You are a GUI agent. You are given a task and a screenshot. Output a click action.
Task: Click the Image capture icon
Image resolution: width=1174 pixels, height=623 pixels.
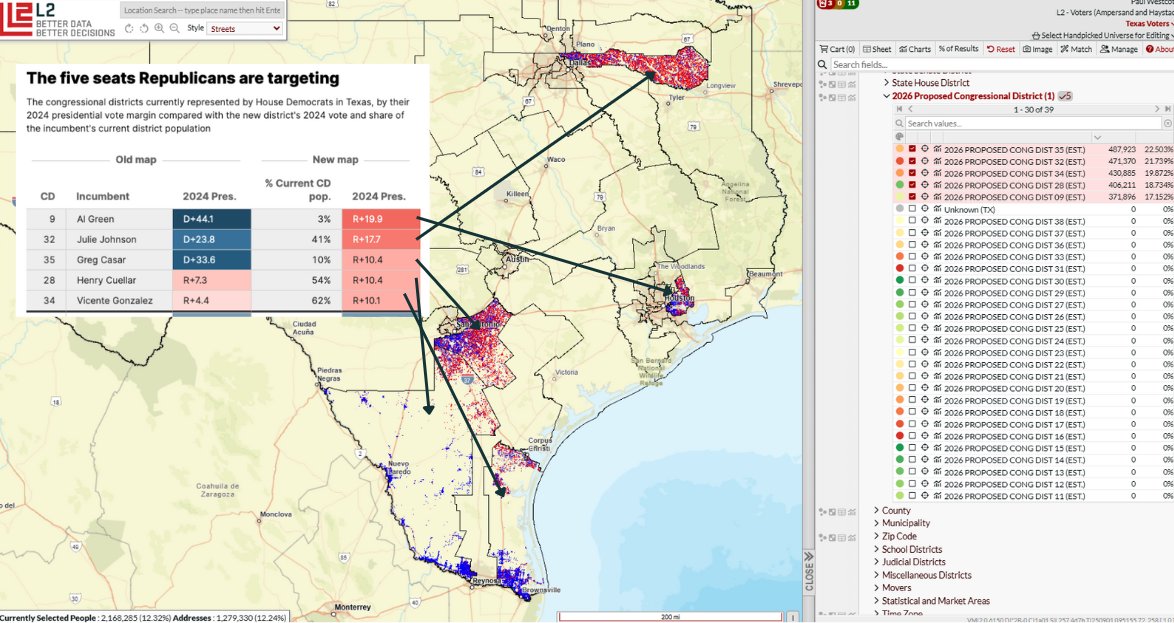point(1037,49)
